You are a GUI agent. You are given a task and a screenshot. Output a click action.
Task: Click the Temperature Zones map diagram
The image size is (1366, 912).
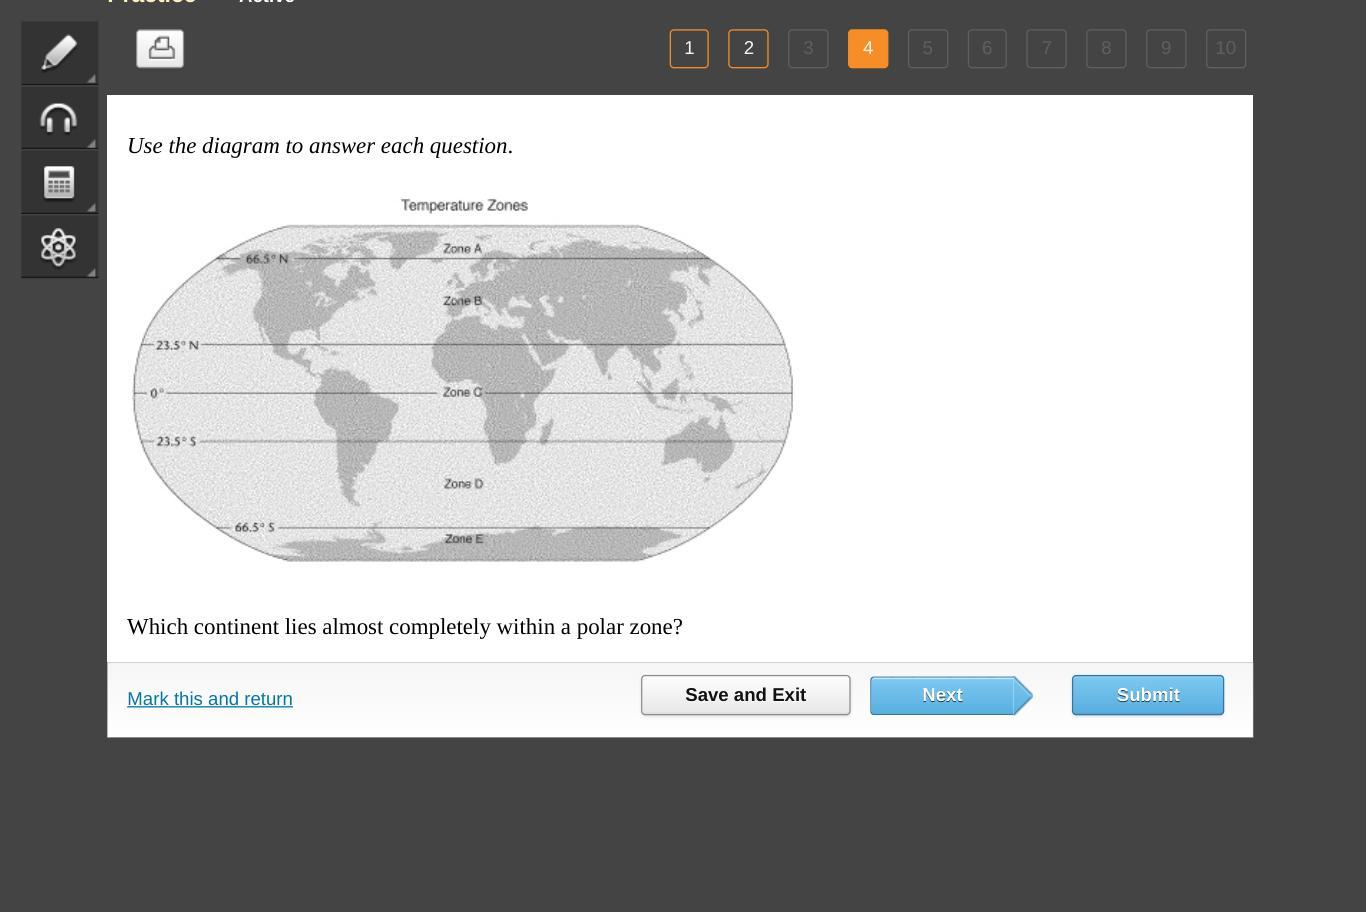pos(463,392)
